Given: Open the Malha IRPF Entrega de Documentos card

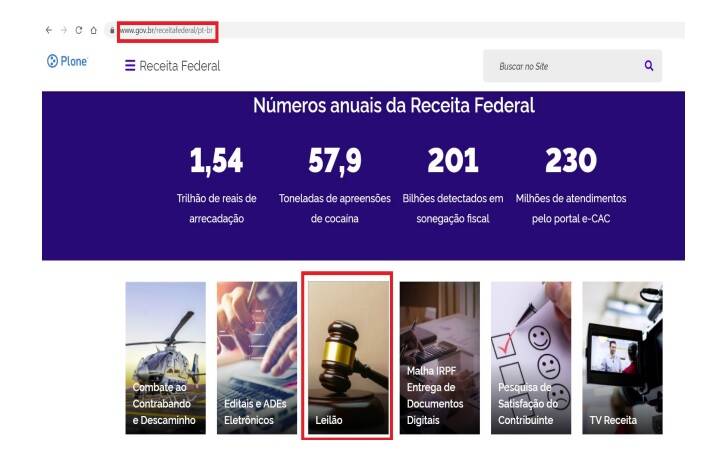Looking at the screenshot, I should [x=440, y=358].
